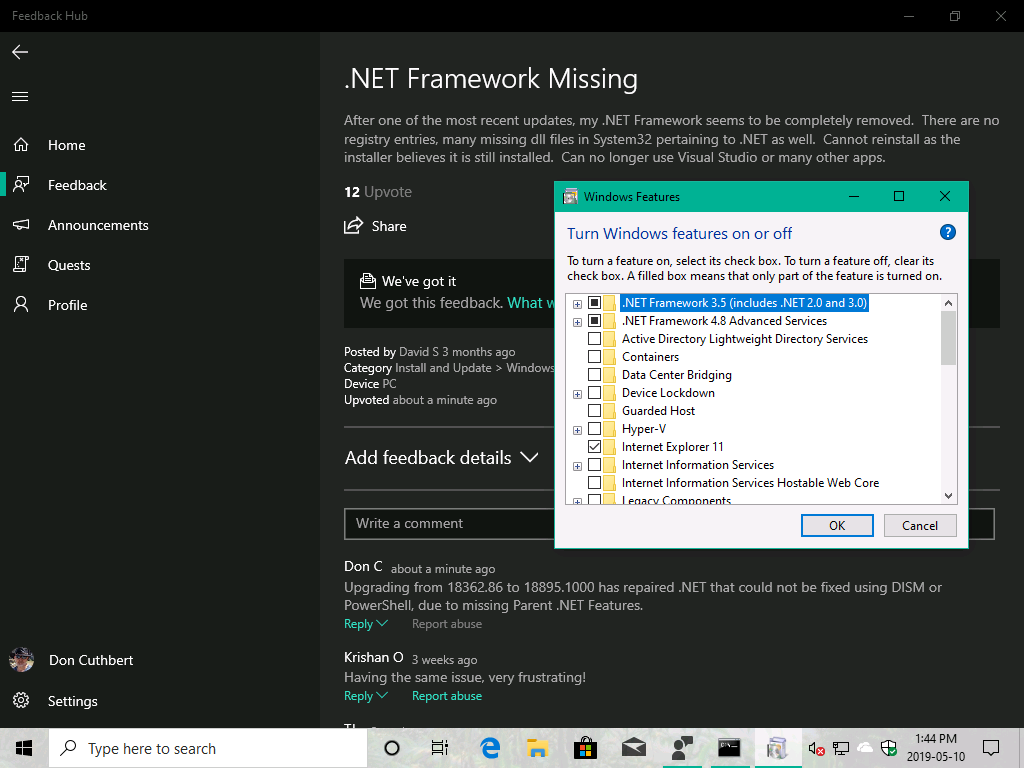Expand the Internet Information Services node
1024x768 pixels.
(577, 466)
